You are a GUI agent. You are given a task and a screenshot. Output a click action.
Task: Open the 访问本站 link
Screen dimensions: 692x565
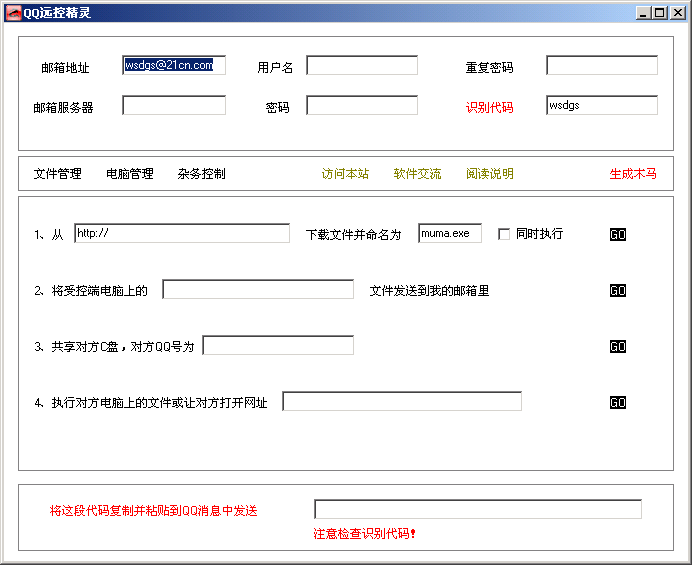coord(345,174)
